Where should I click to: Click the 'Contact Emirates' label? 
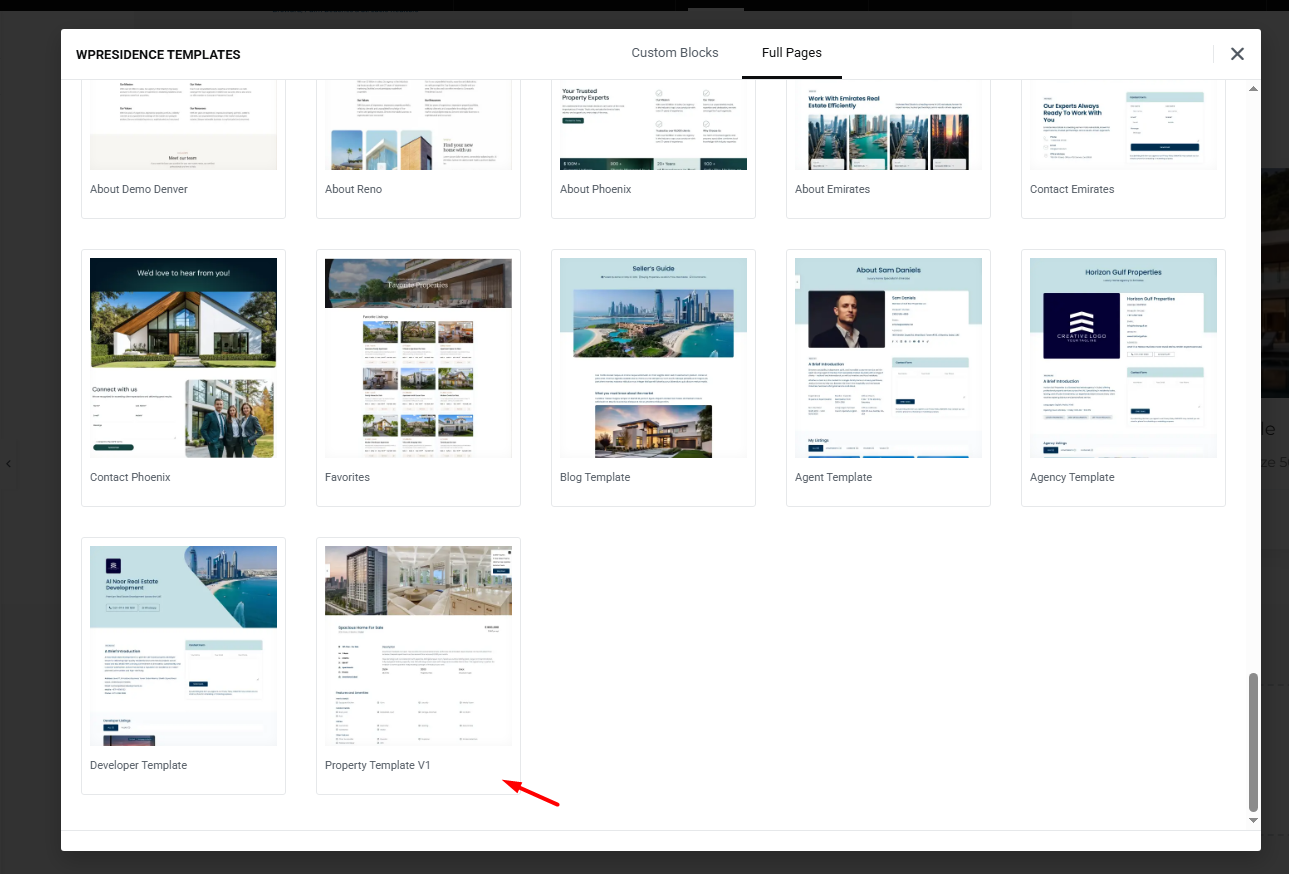tap(1072, 189)
